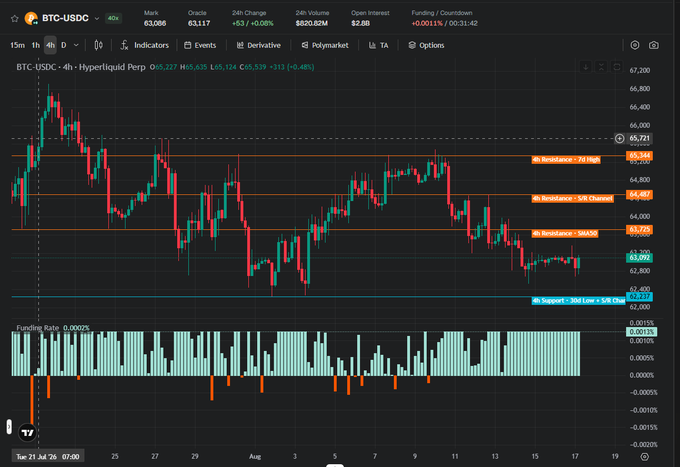Click the 64,487 orange price tag
The height and width of the screenshot is (467, 680).
pos(639,194)
